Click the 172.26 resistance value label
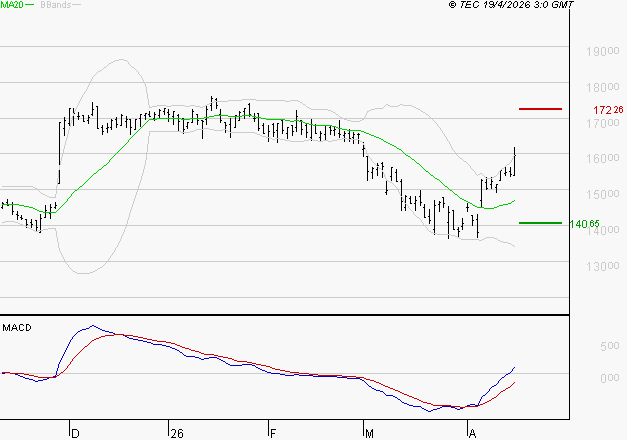 click(608, 109)
